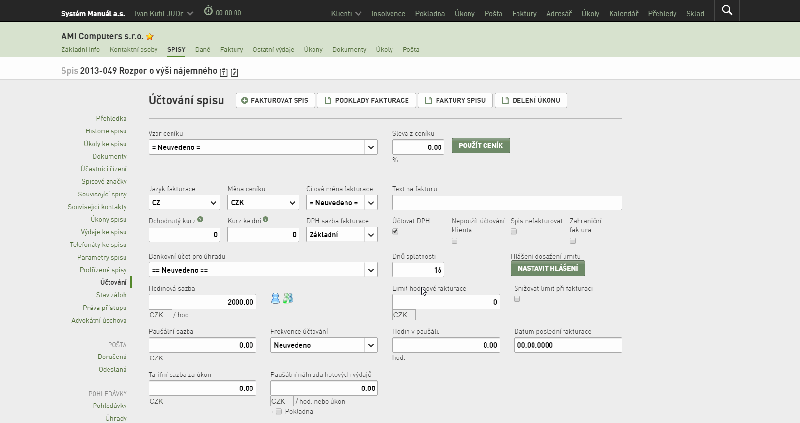Open Historie spisu in the sidebar

[106, 131]
